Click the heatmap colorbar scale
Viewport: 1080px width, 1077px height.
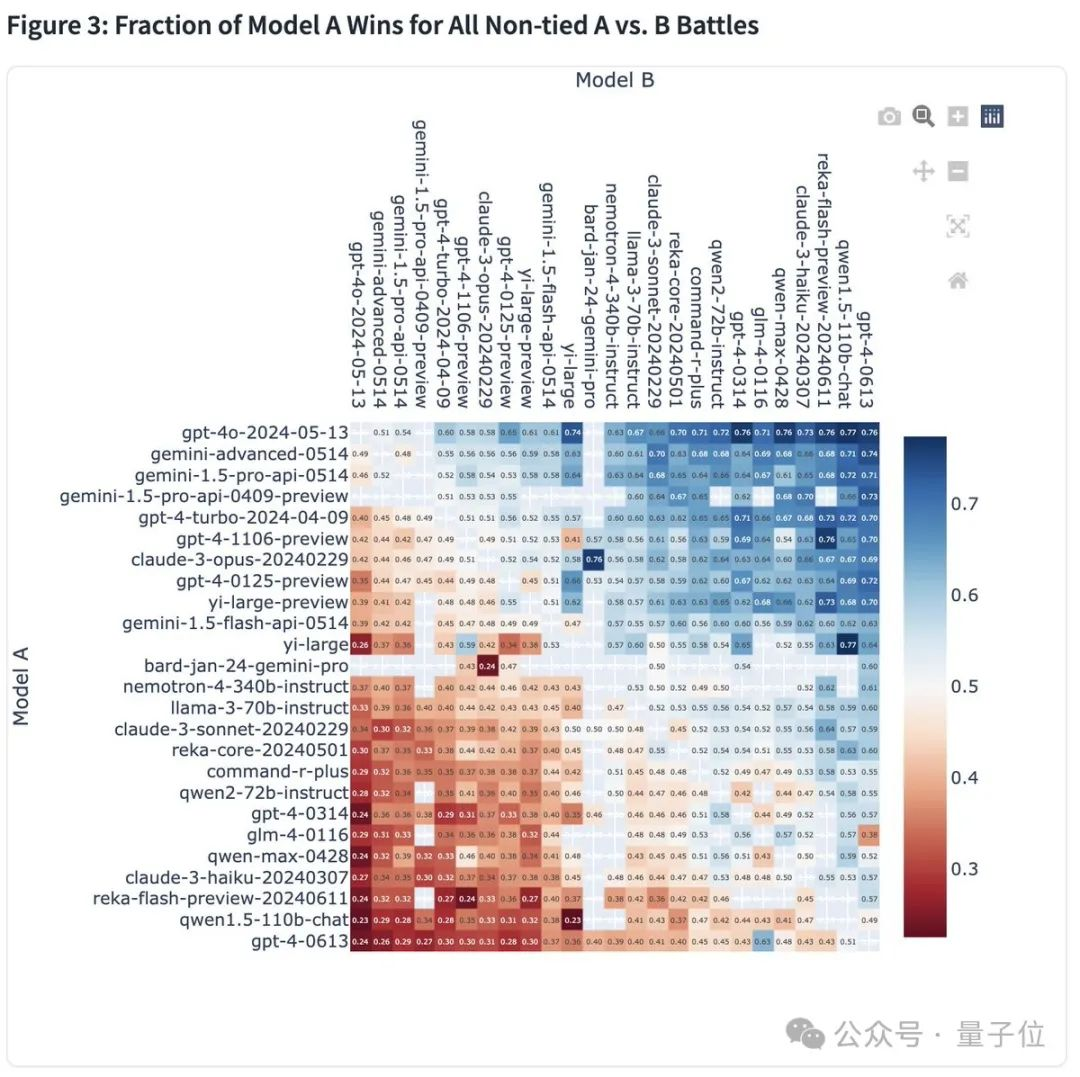(x=925, y=687)
